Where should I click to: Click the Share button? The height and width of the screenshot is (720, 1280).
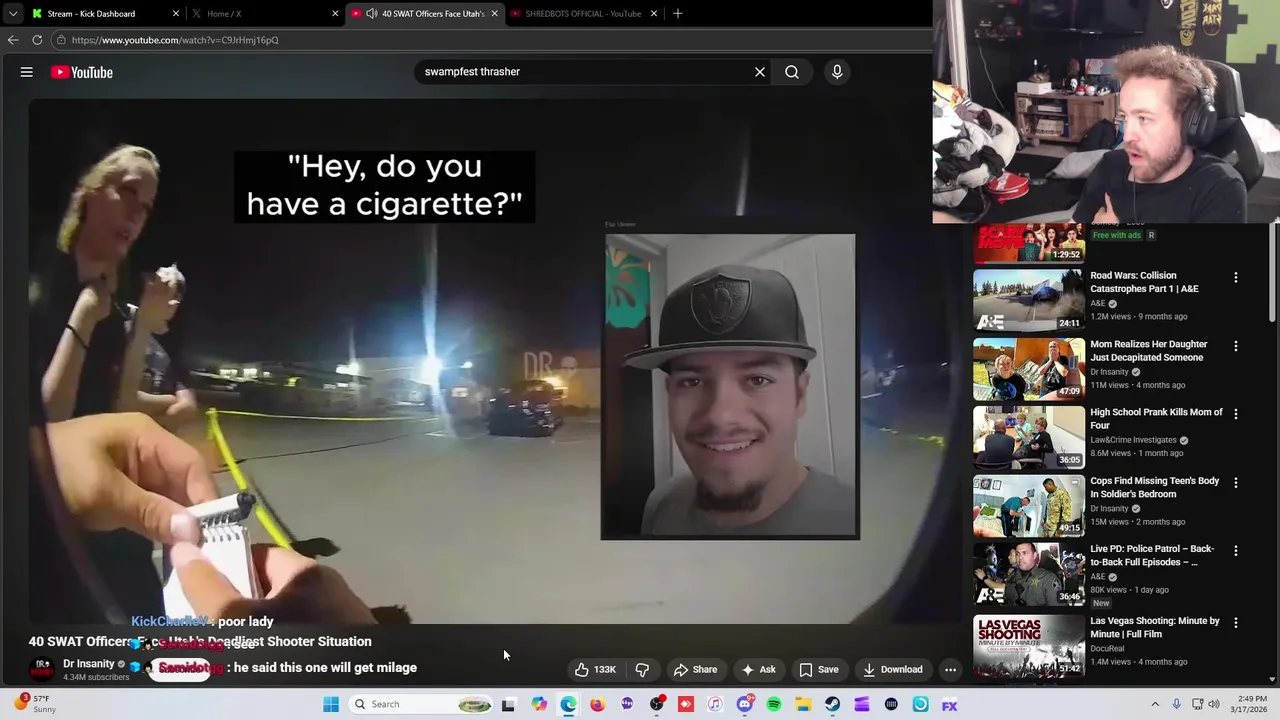point(695,670)
